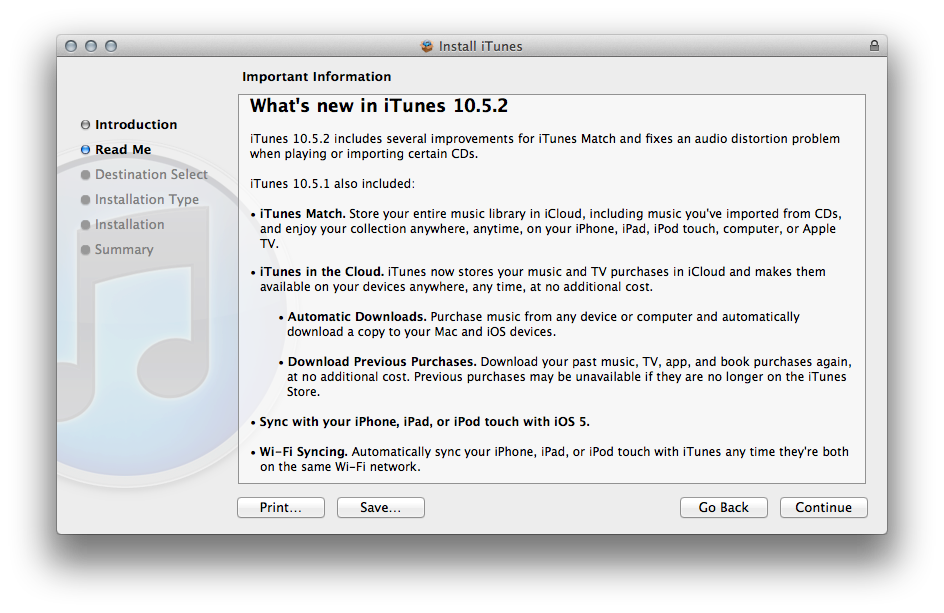This screenshot has height=613, width=944.
Task: Click the Summary step
Action: (124, 249)
